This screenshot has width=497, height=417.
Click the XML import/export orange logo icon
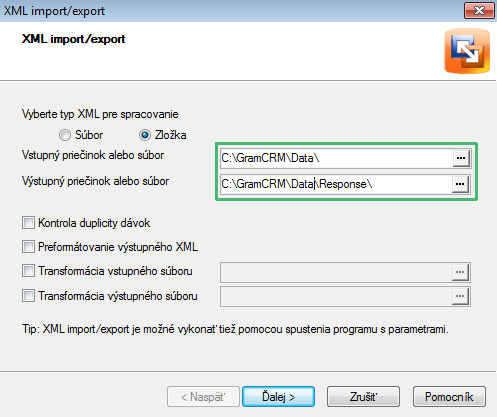(x=467, y=51)
